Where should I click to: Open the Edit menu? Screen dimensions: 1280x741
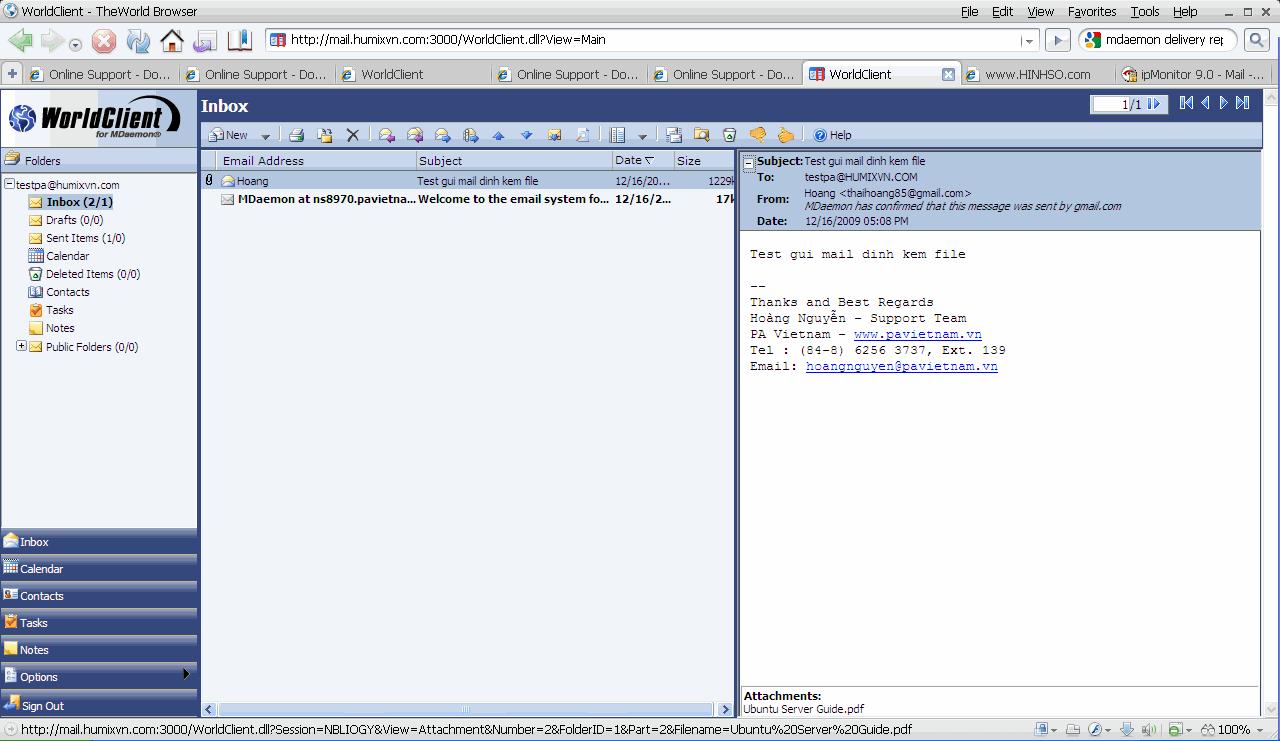tap(1002, 11)
